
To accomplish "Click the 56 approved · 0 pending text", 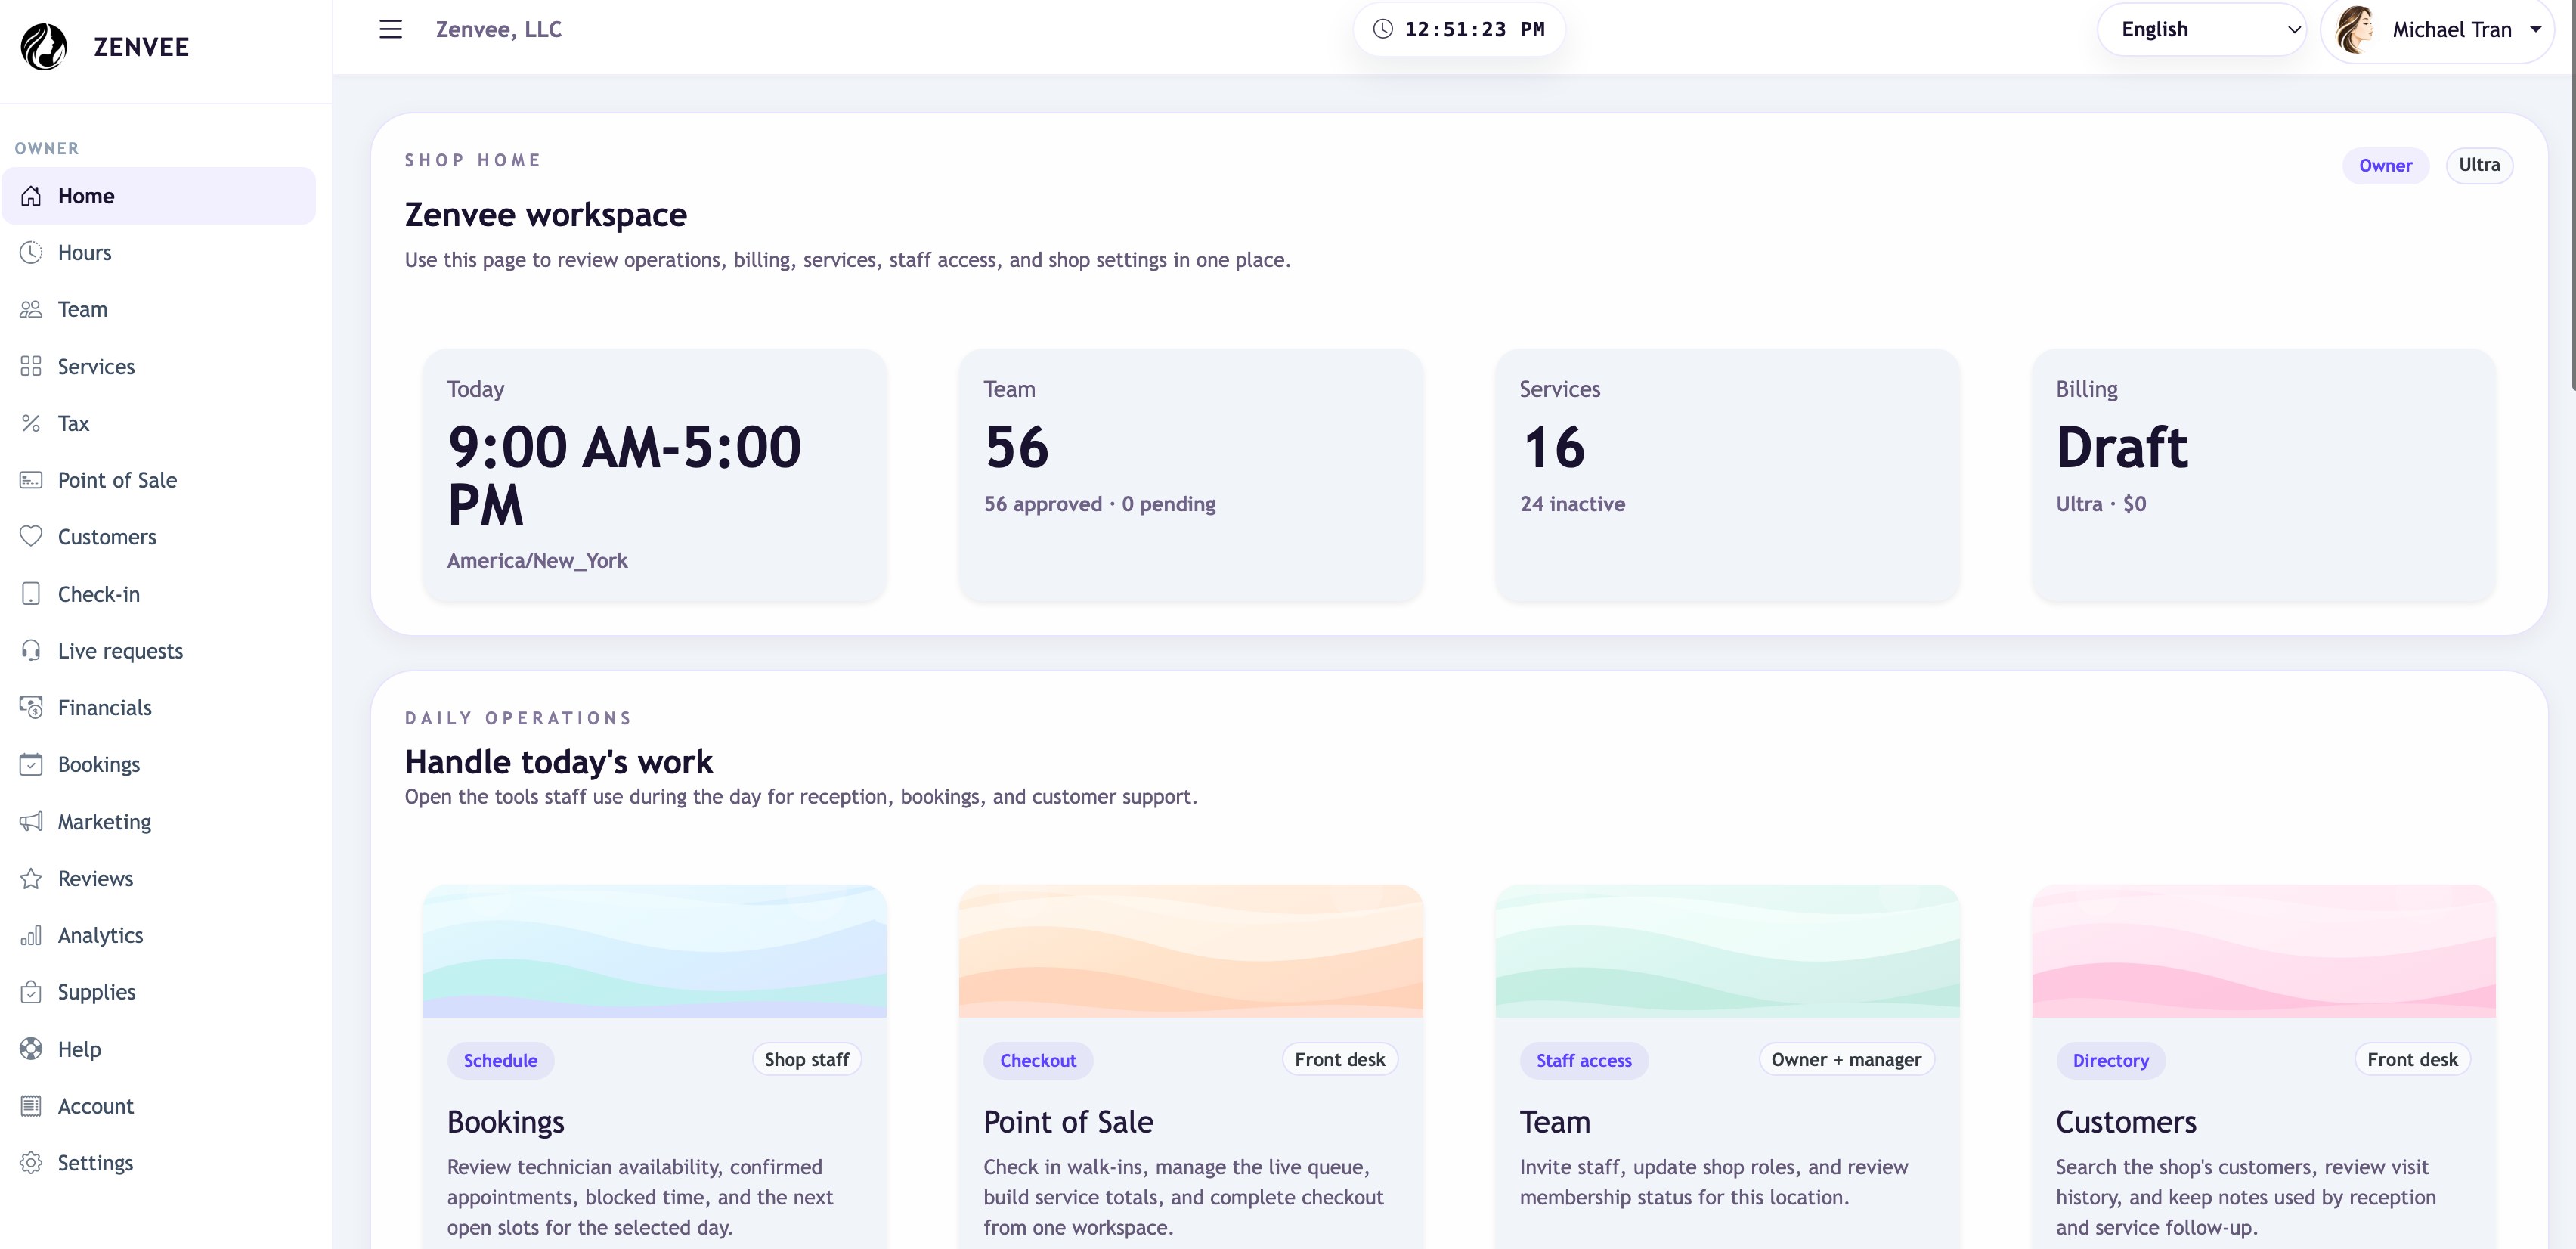I will (x=1100, y=504).
